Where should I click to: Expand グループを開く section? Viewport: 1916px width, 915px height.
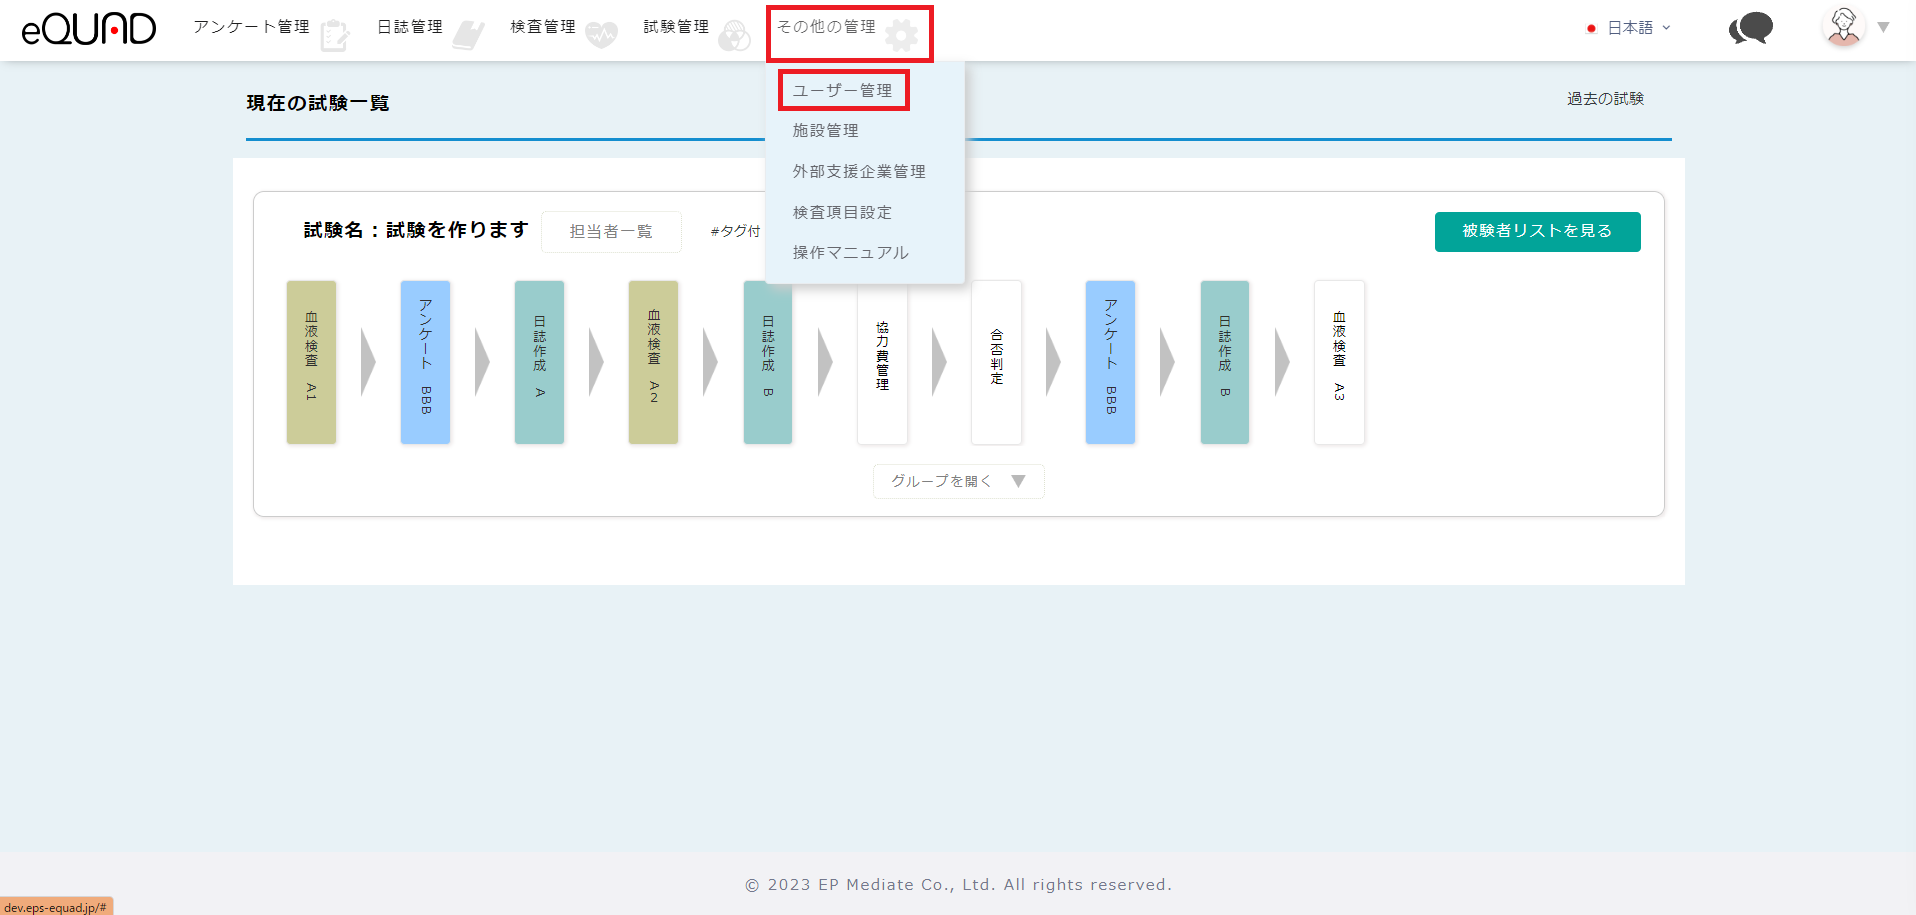click(x=958, y=481)
